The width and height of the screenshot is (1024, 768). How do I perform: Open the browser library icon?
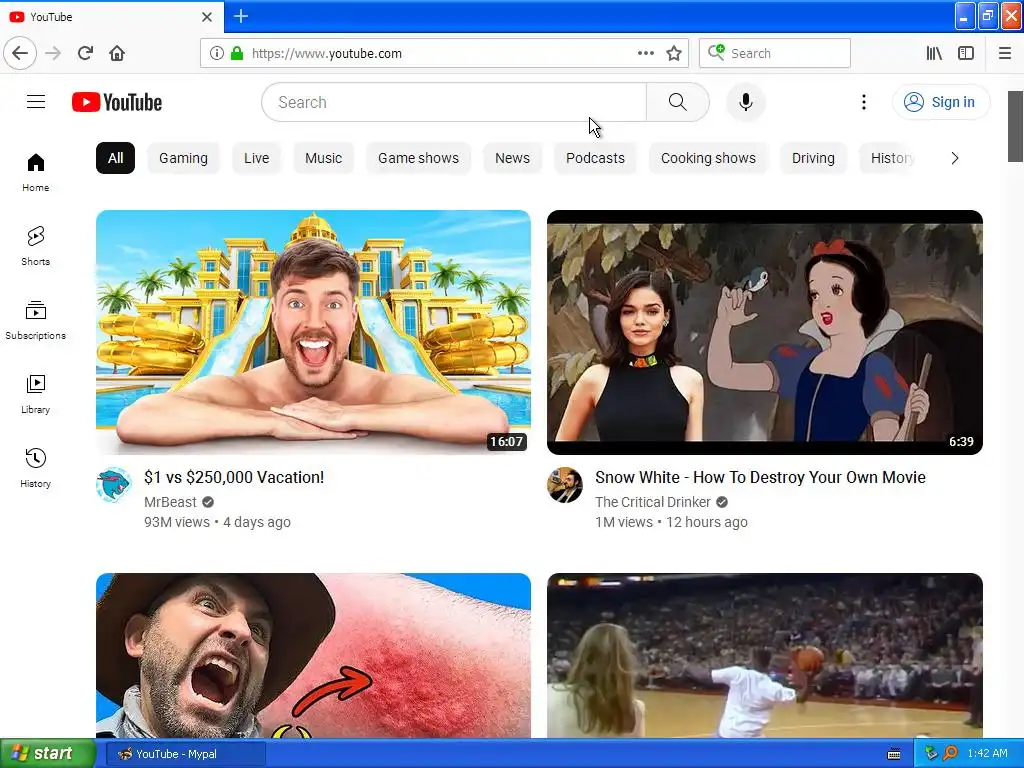coord(934,53)
